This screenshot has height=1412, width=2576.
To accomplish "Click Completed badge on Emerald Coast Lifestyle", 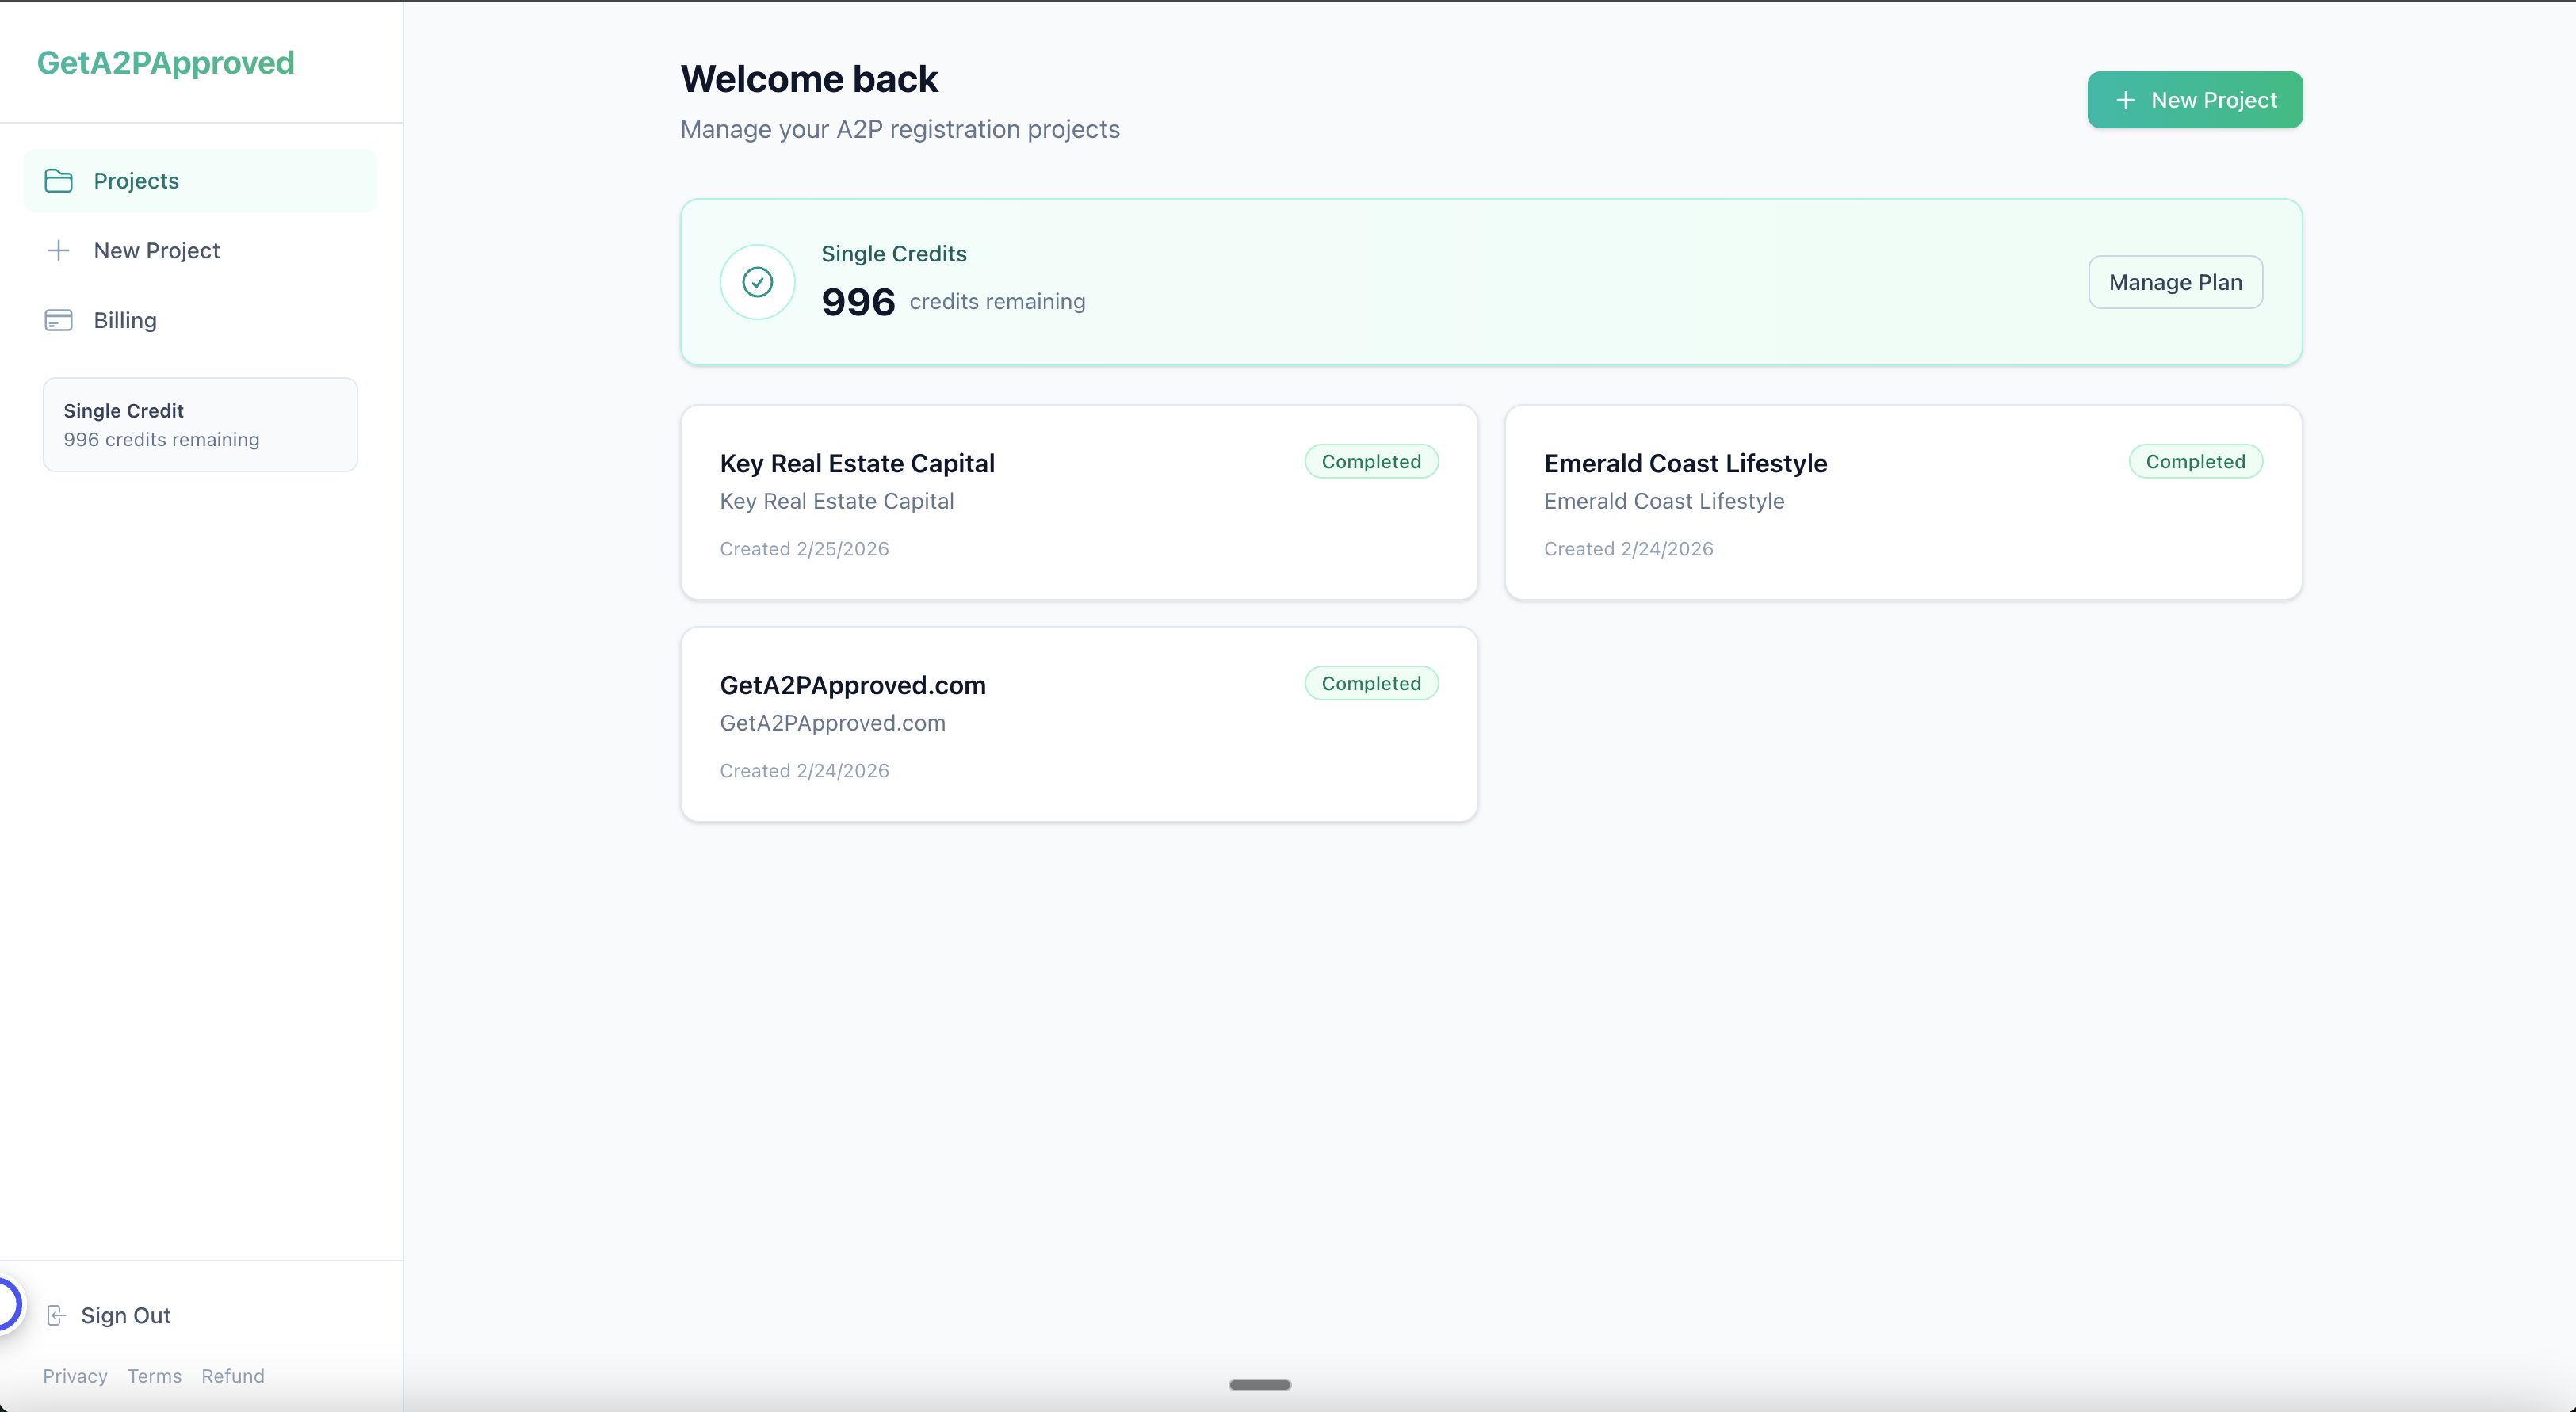I will tap(2195, 461).
